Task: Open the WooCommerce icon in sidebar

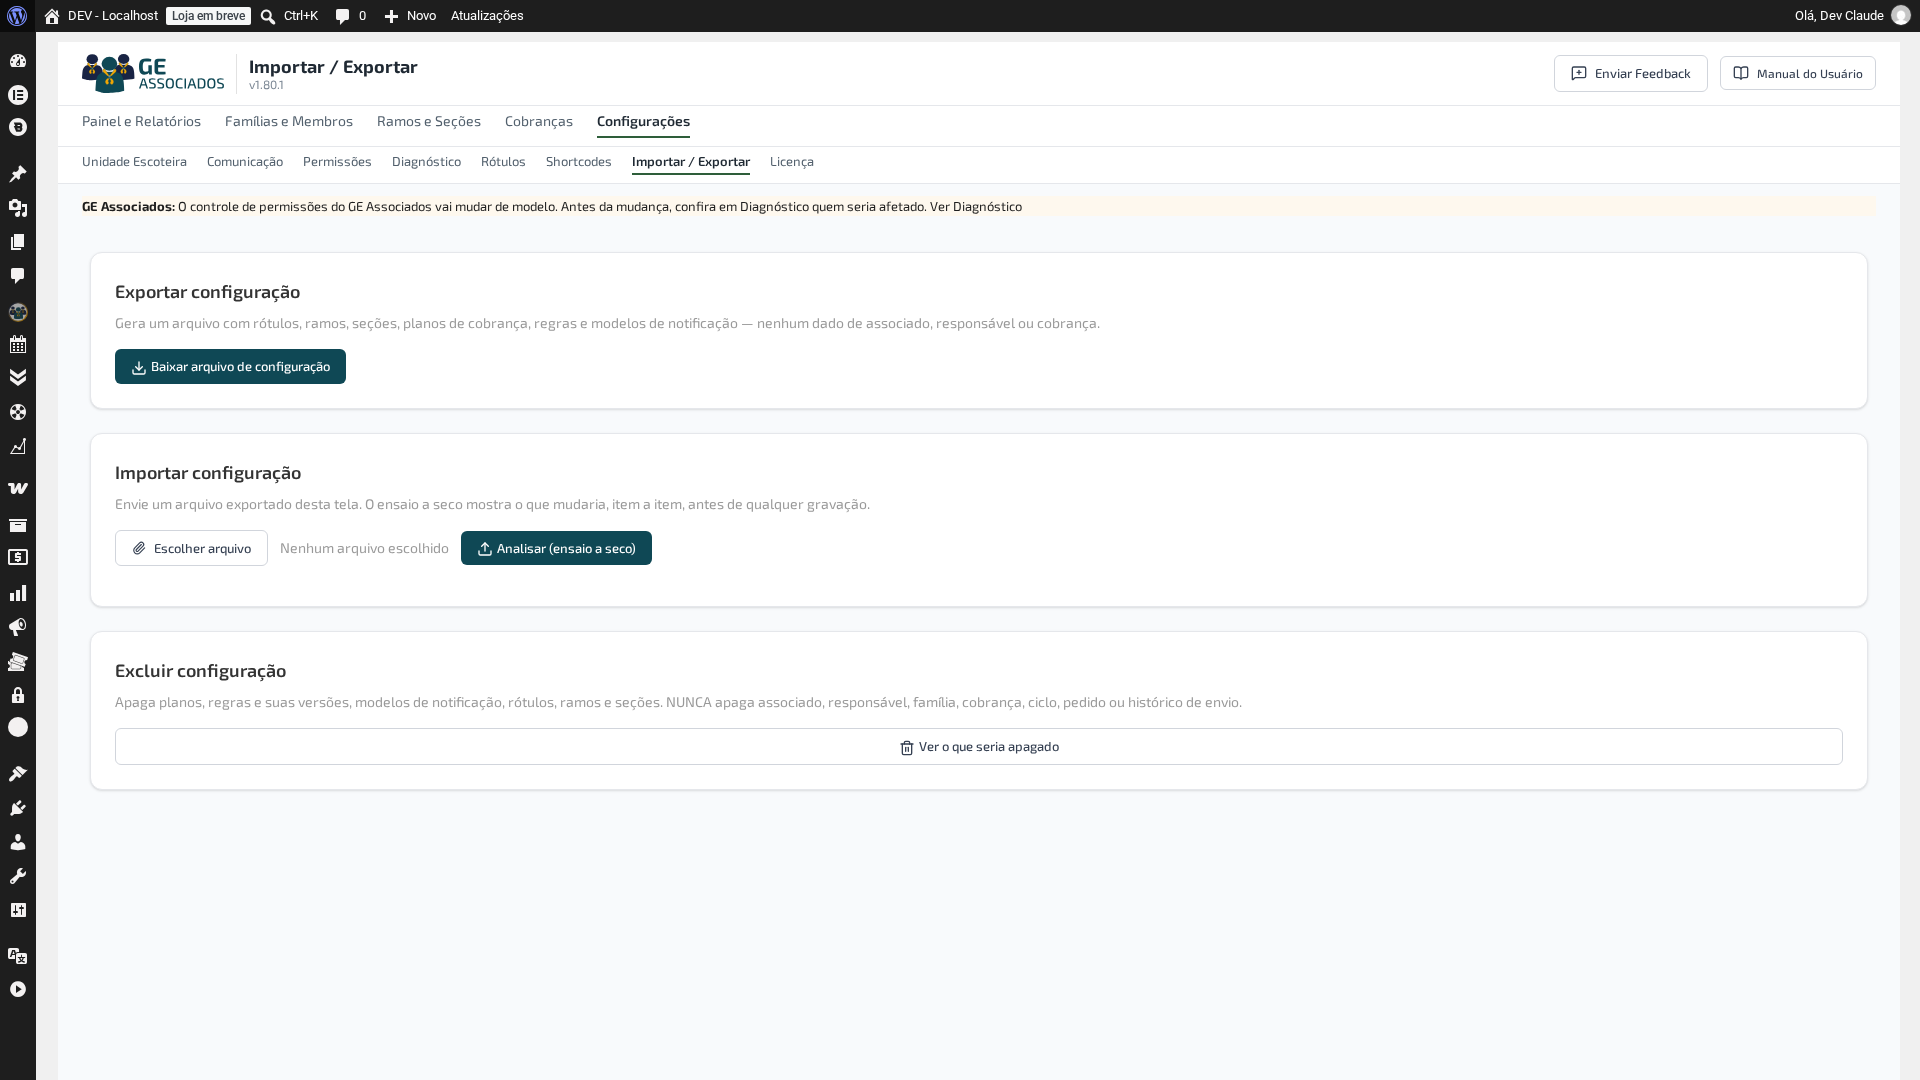Action: click(18, 488)
